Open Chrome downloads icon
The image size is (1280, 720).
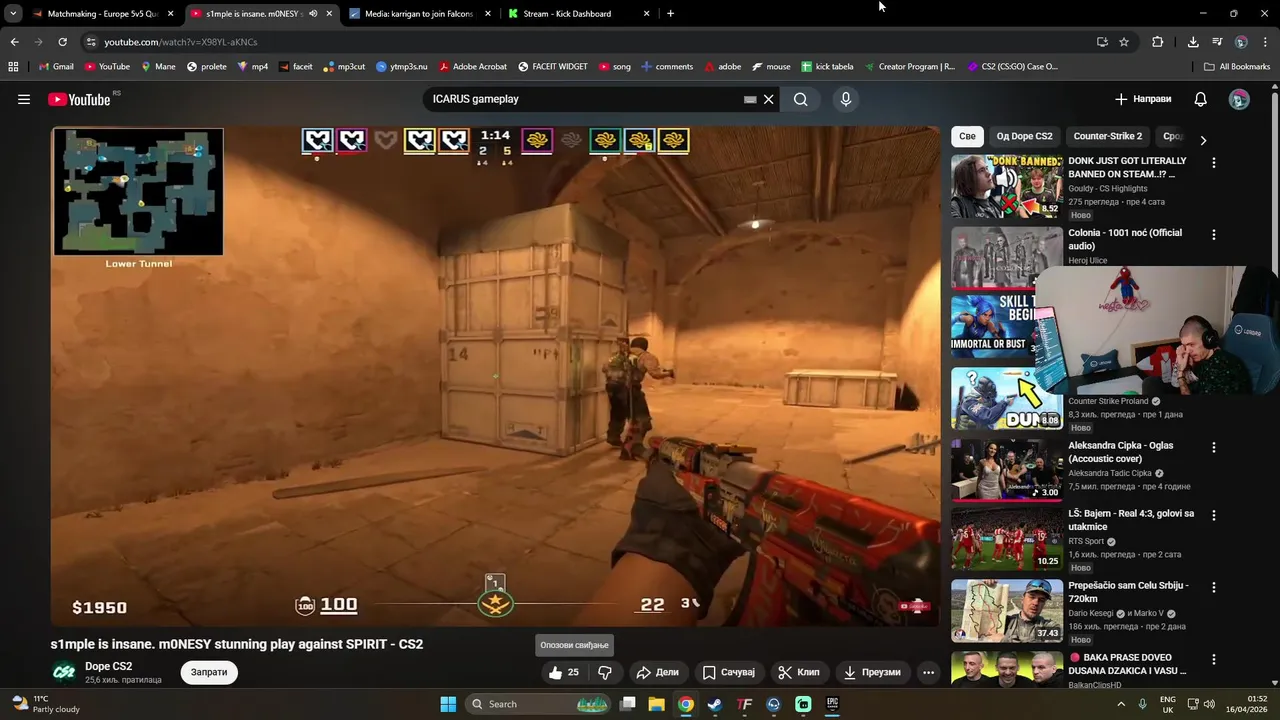[1193, 42]
